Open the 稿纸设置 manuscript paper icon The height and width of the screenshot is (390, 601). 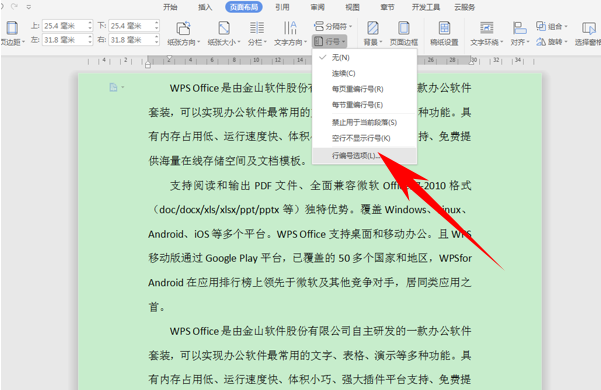click(444, 28)
